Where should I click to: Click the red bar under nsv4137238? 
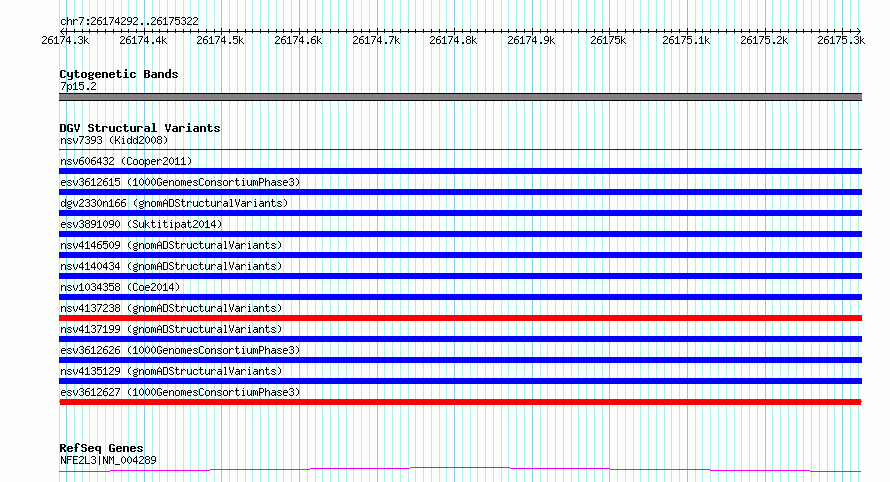(460, 318)
